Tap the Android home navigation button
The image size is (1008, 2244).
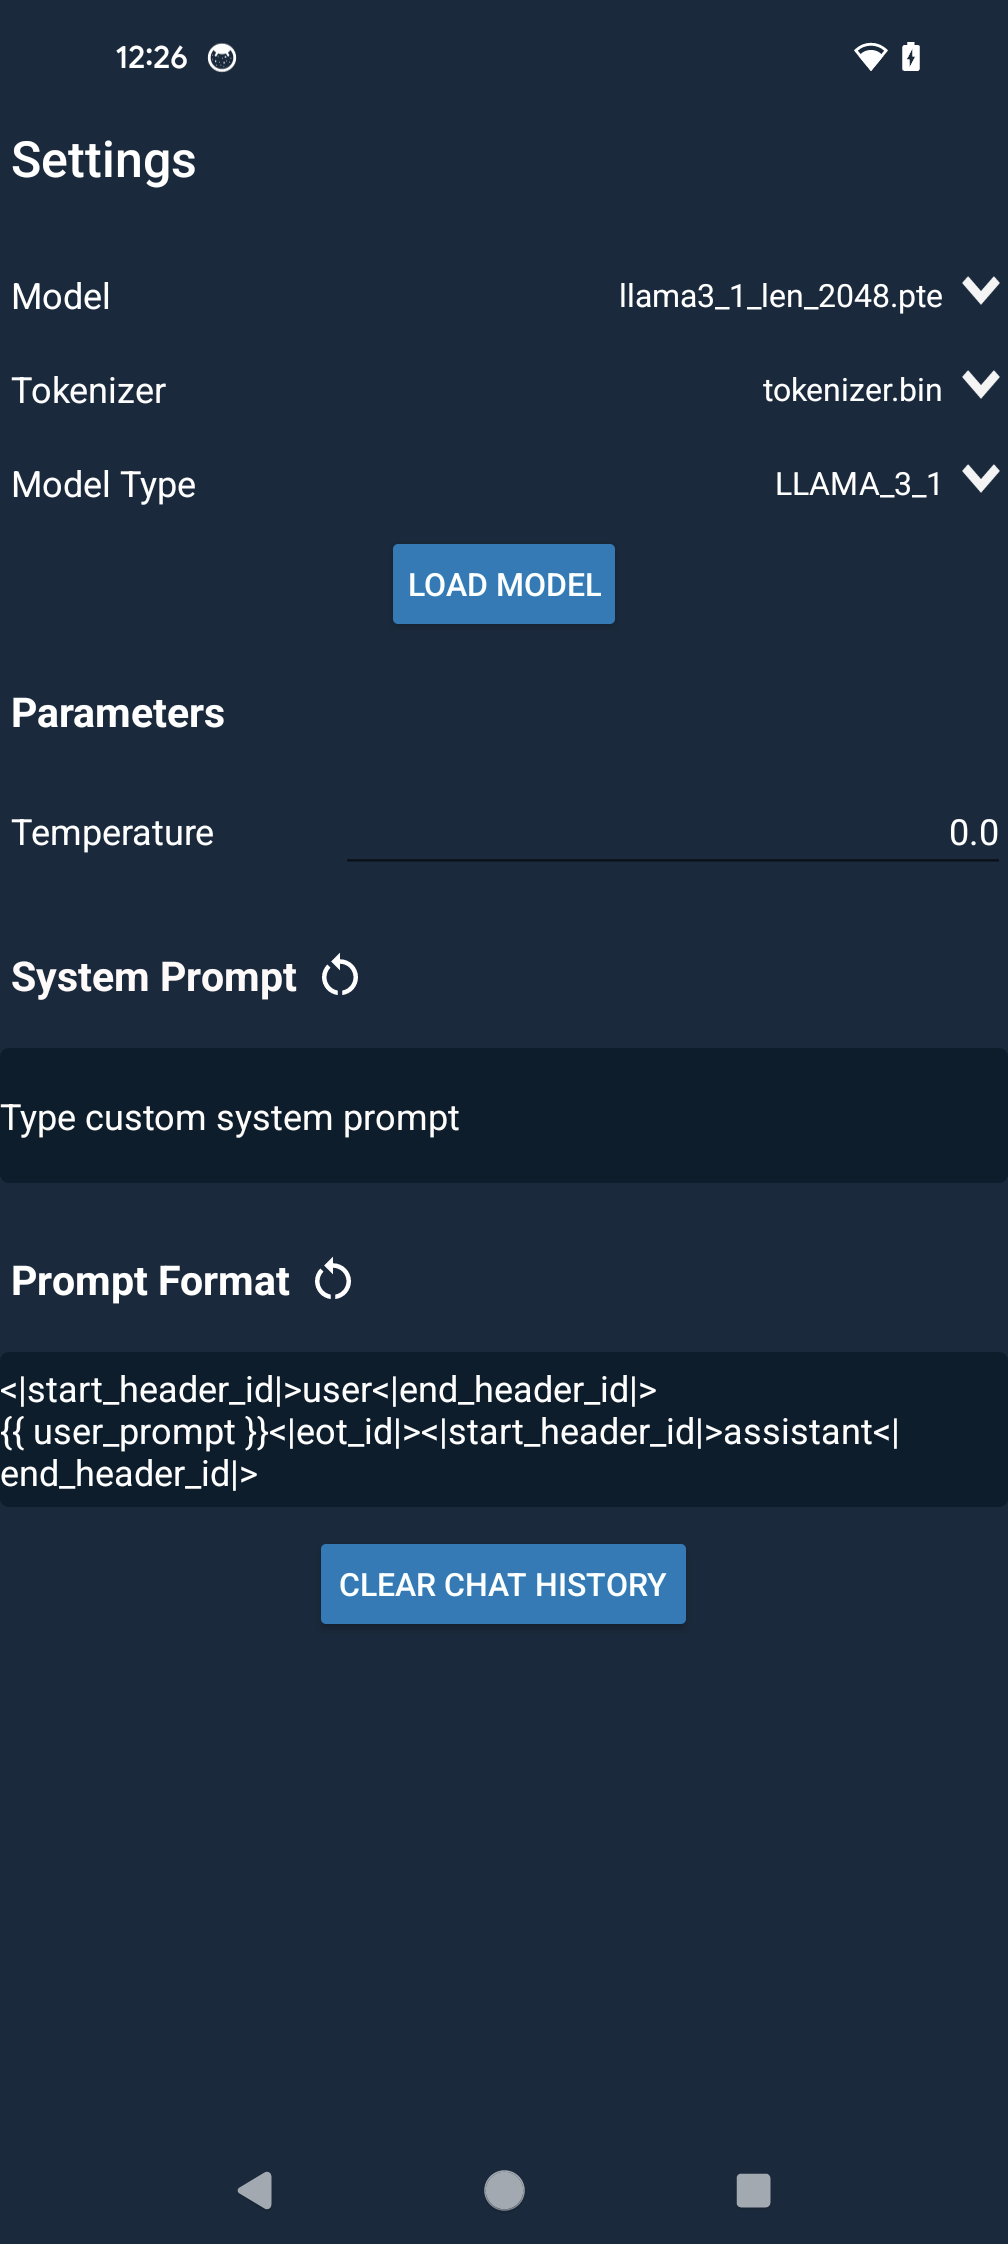(504, 2190)
